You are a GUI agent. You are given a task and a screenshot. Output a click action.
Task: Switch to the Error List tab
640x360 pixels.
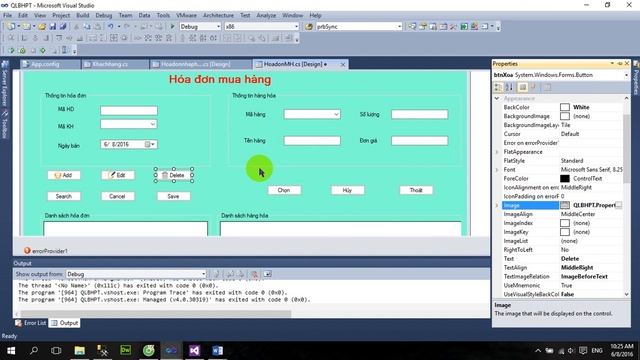tap(31, 323)
